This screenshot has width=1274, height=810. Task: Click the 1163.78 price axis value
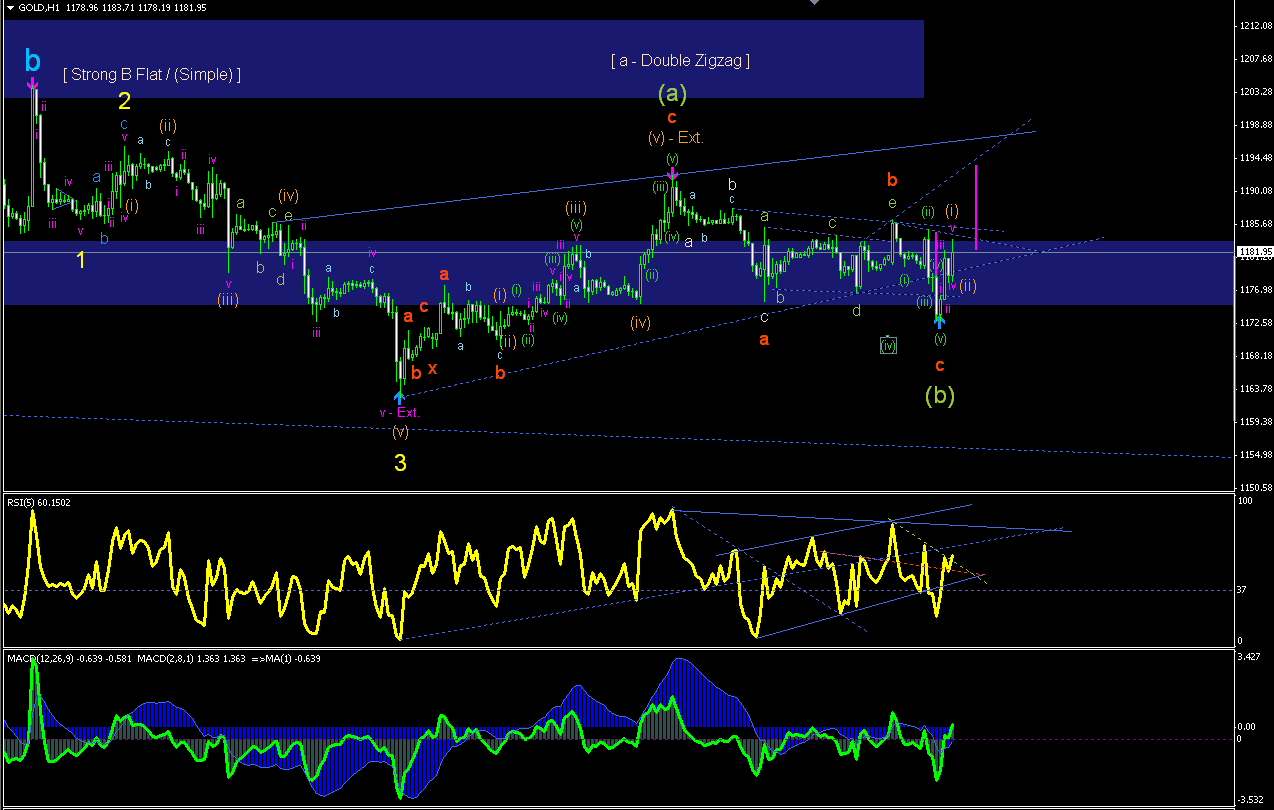(1254, 389)
